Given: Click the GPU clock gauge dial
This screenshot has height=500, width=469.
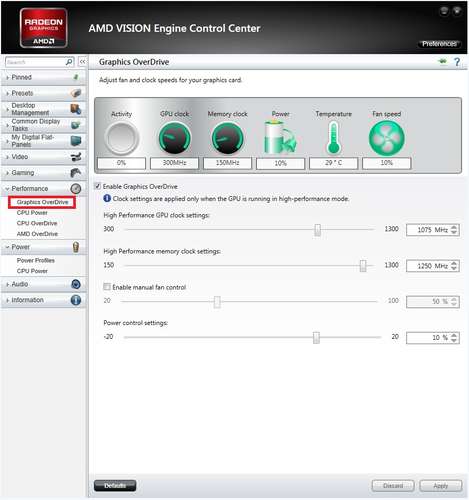Looking at the screenshot, I should (x=174, y=138).
